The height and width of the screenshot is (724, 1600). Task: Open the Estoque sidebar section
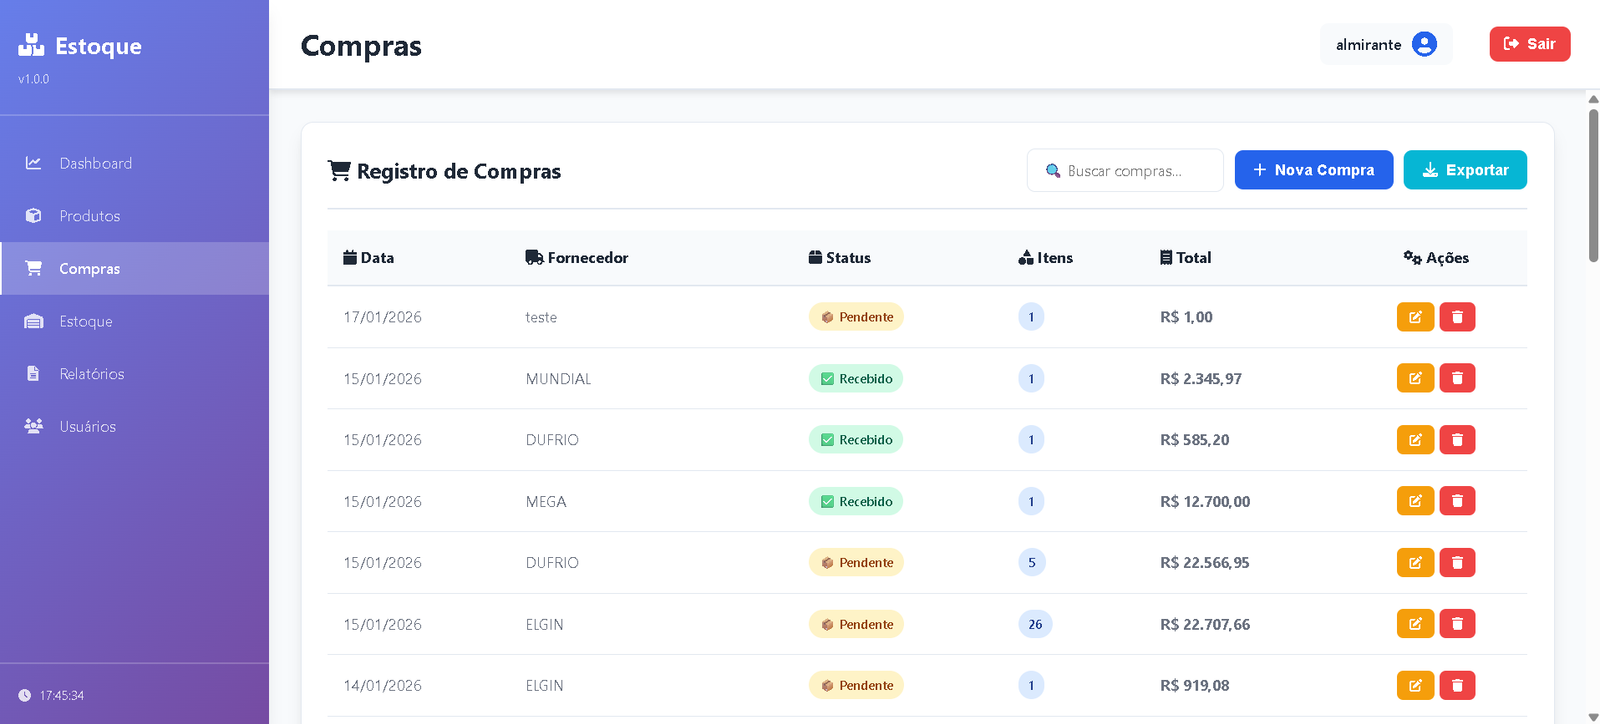134,321
